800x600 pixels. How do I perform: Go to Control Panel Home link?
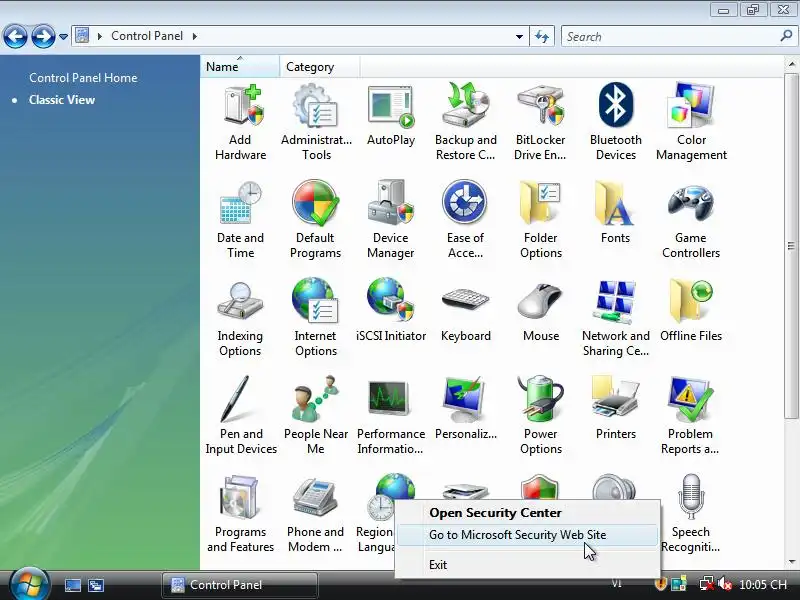pos(83,78)
